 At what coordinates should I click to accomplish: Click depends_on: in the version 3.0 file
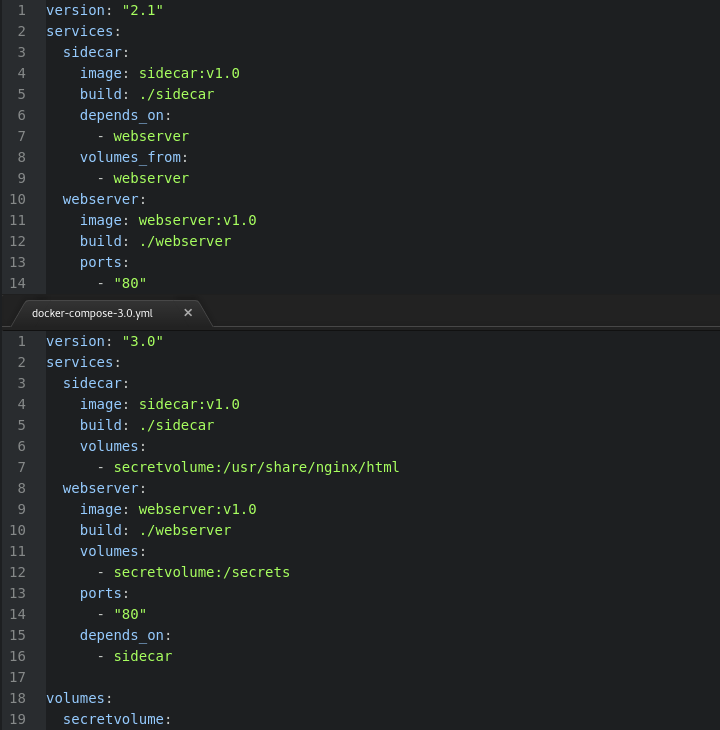[125, 635]
